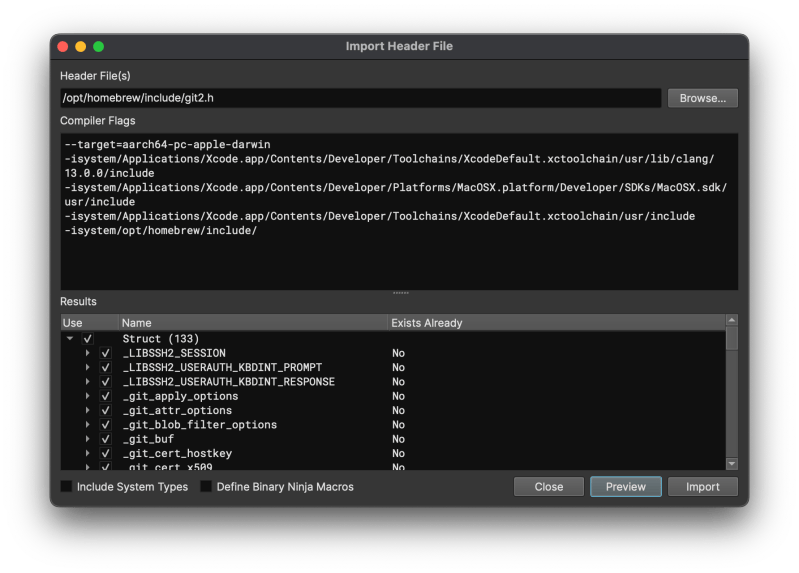Uncheck _LIBSSH2_USERAUTH_KBDINT_PROMPT checkbox
Image resolution: width=799 pixels, height=573 pixels.
[105, 367]
